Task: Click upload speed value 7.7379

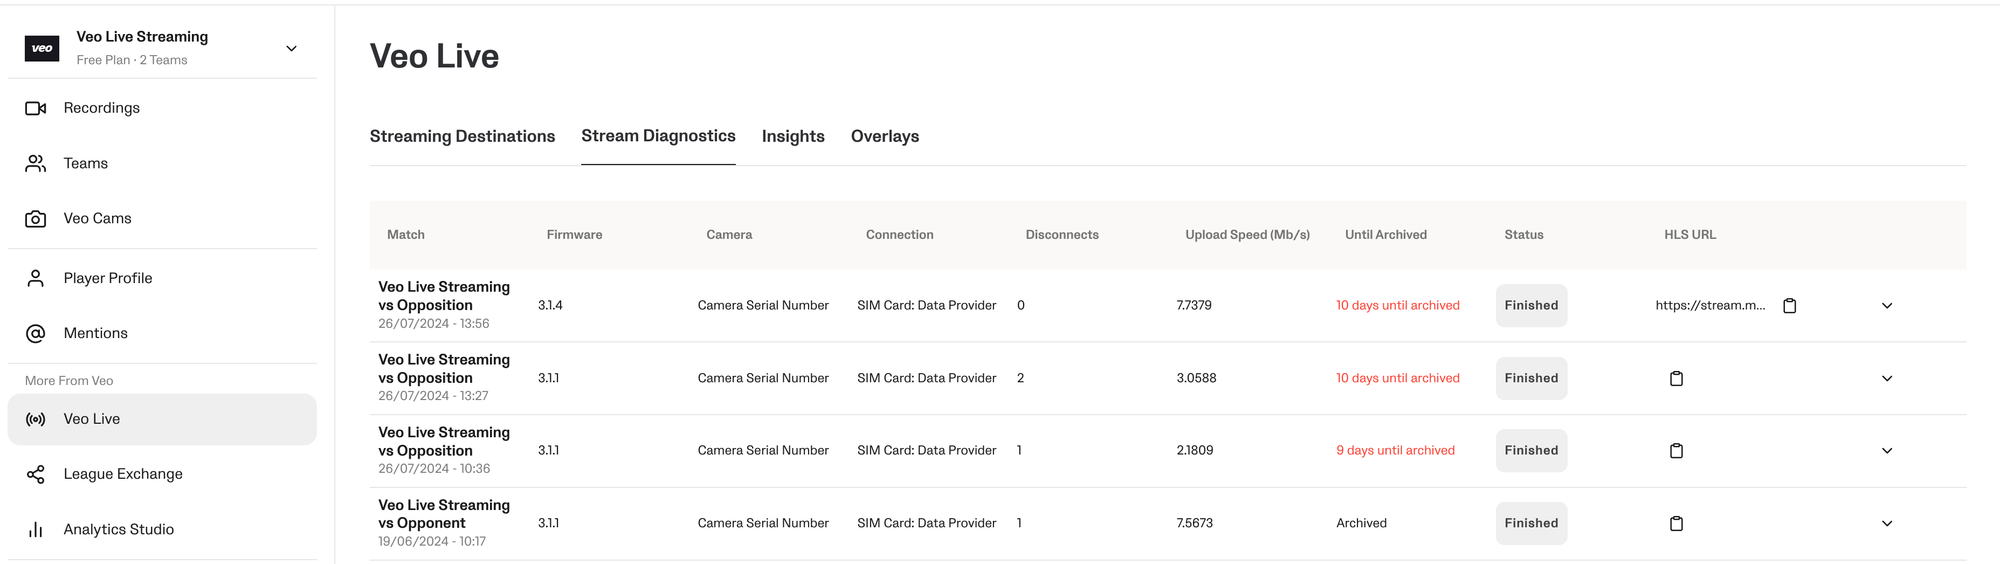Action: pyautogui.click(x=1194, y=305)
